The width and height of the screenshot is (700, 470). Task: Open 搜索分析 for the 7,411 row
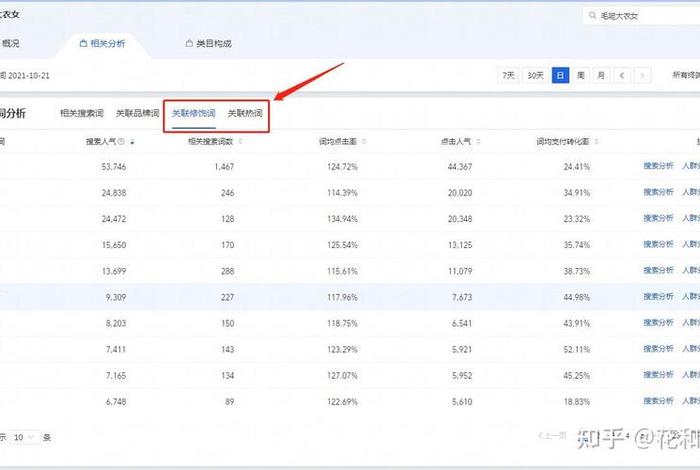658,349
